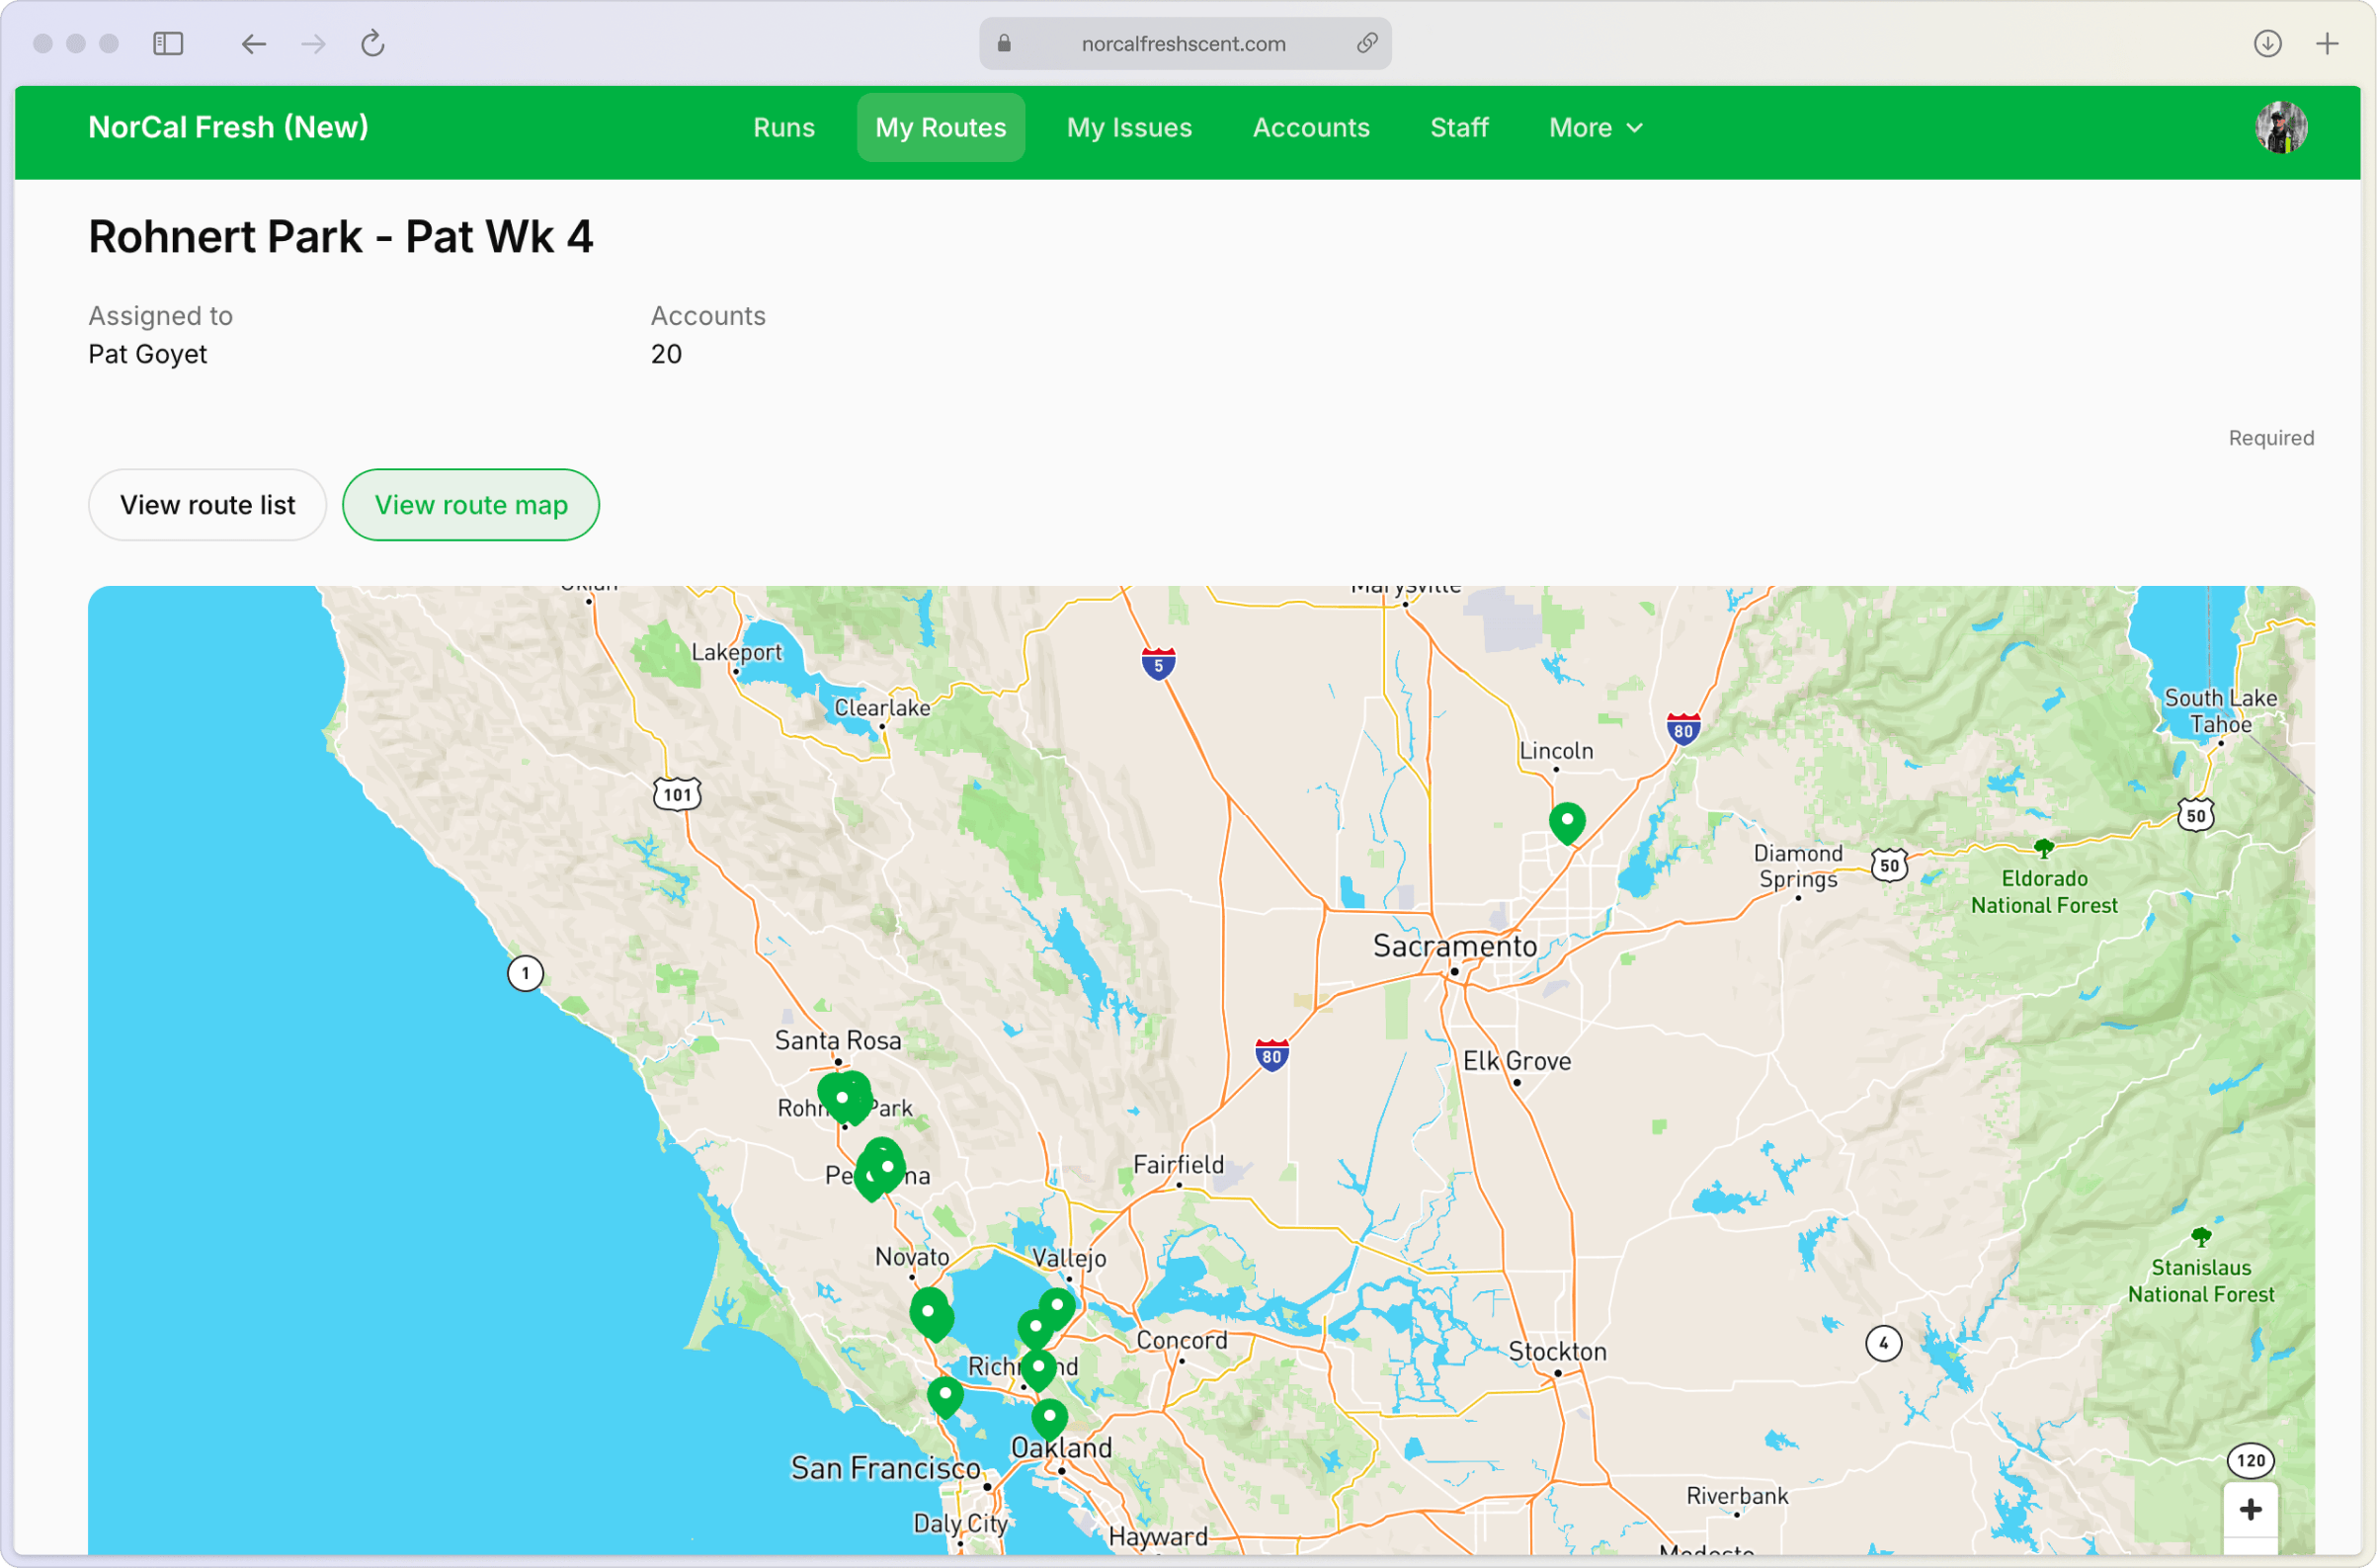Image resolution: width=2377 pixels, height=1568 pixels.
Task: Go to My Issues tab
Action: [1129, 128]
